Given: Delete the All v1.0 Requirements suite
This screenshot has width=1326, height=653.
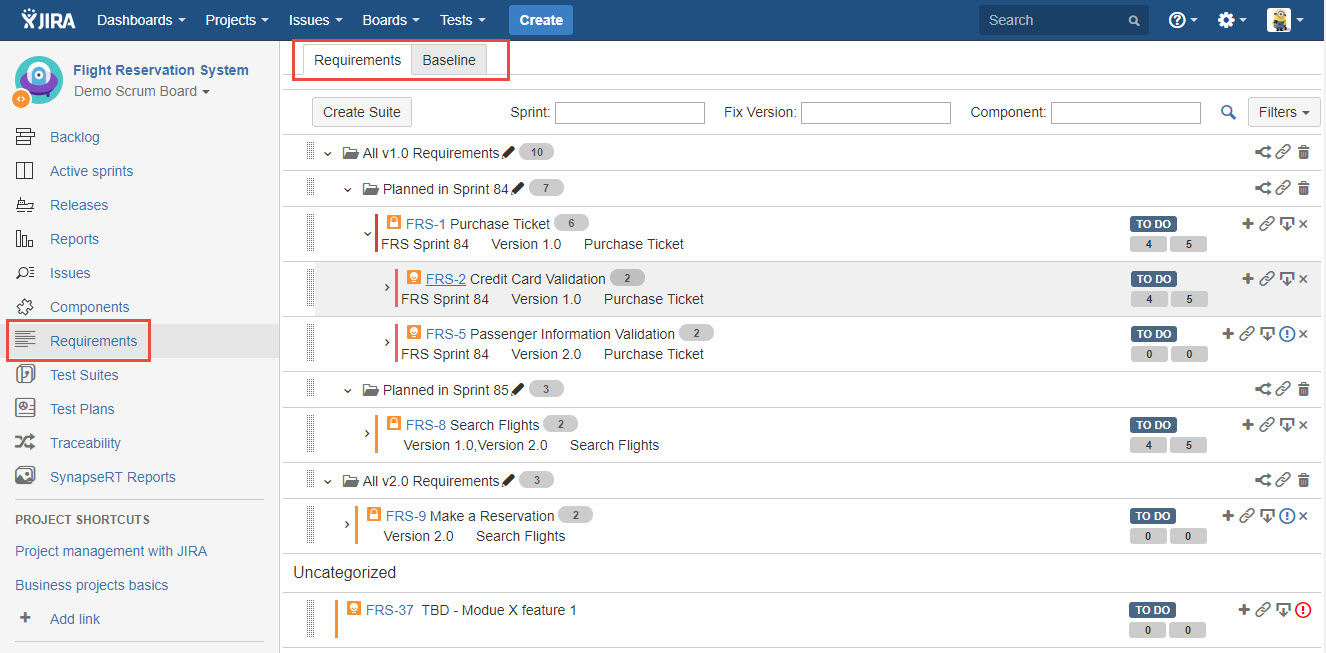Looking at the screenshot, I should 1303,153.
